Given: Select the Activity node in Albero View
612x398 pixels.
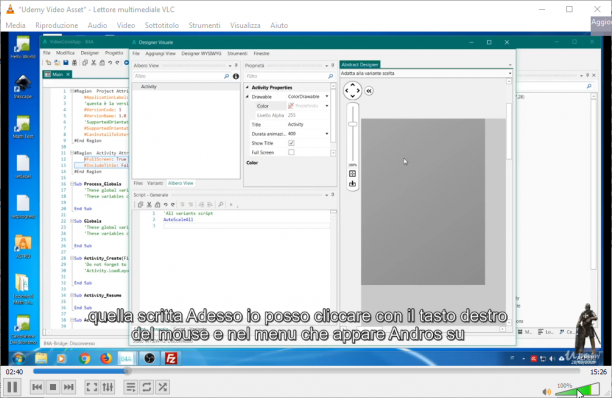Looking at the screenshot, I should pos(148,87).
